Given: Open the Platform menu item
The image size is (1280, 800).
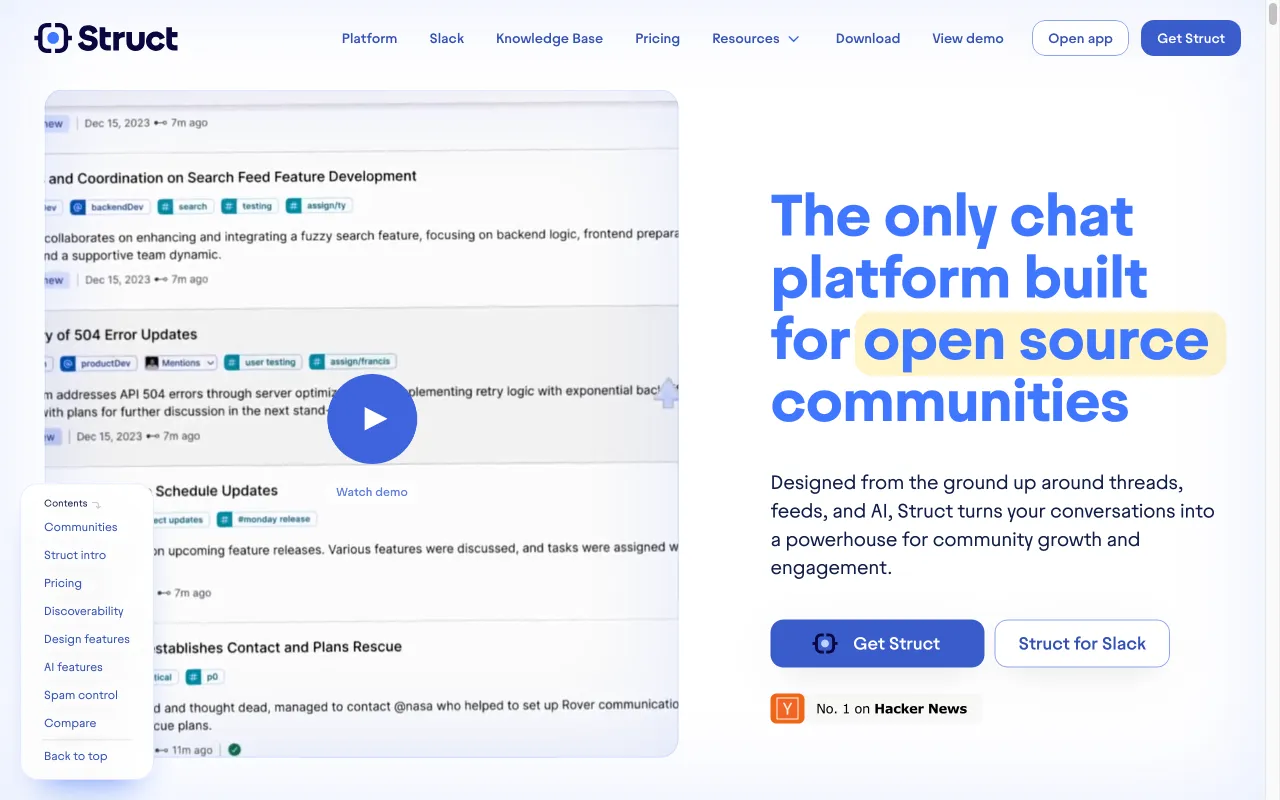Looking at the screenshot, I should click(369, 38).
